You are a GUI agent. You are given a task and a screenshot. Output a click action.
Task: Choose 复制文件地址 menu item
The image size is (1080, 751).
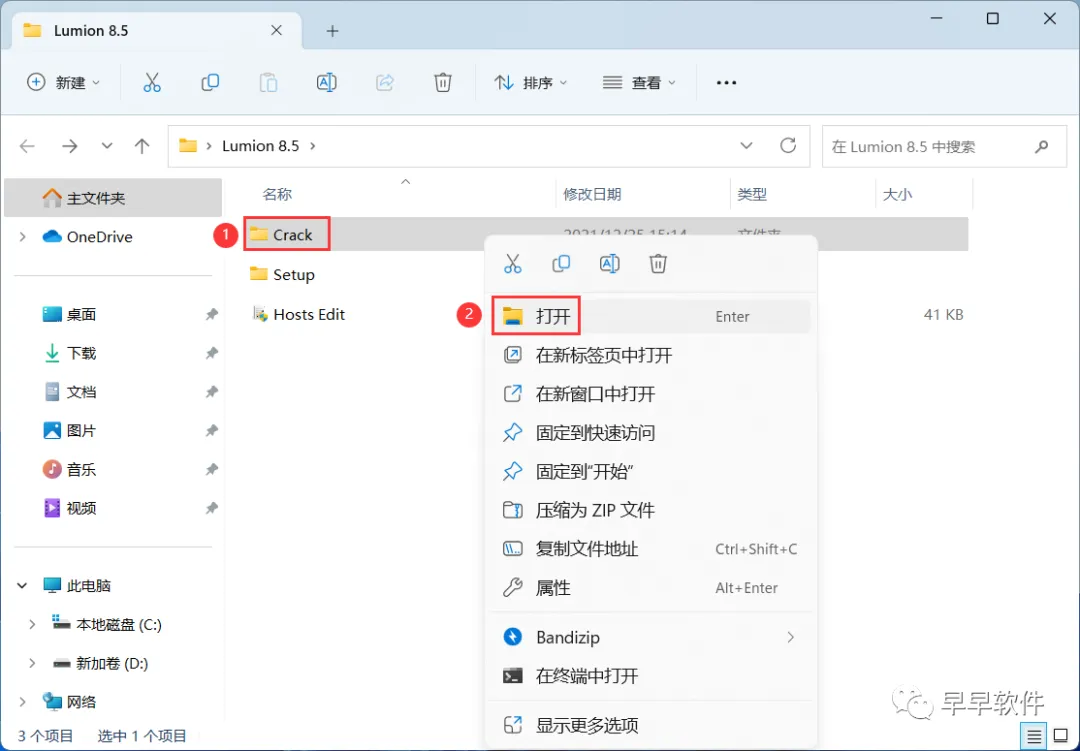coord(650,549)
